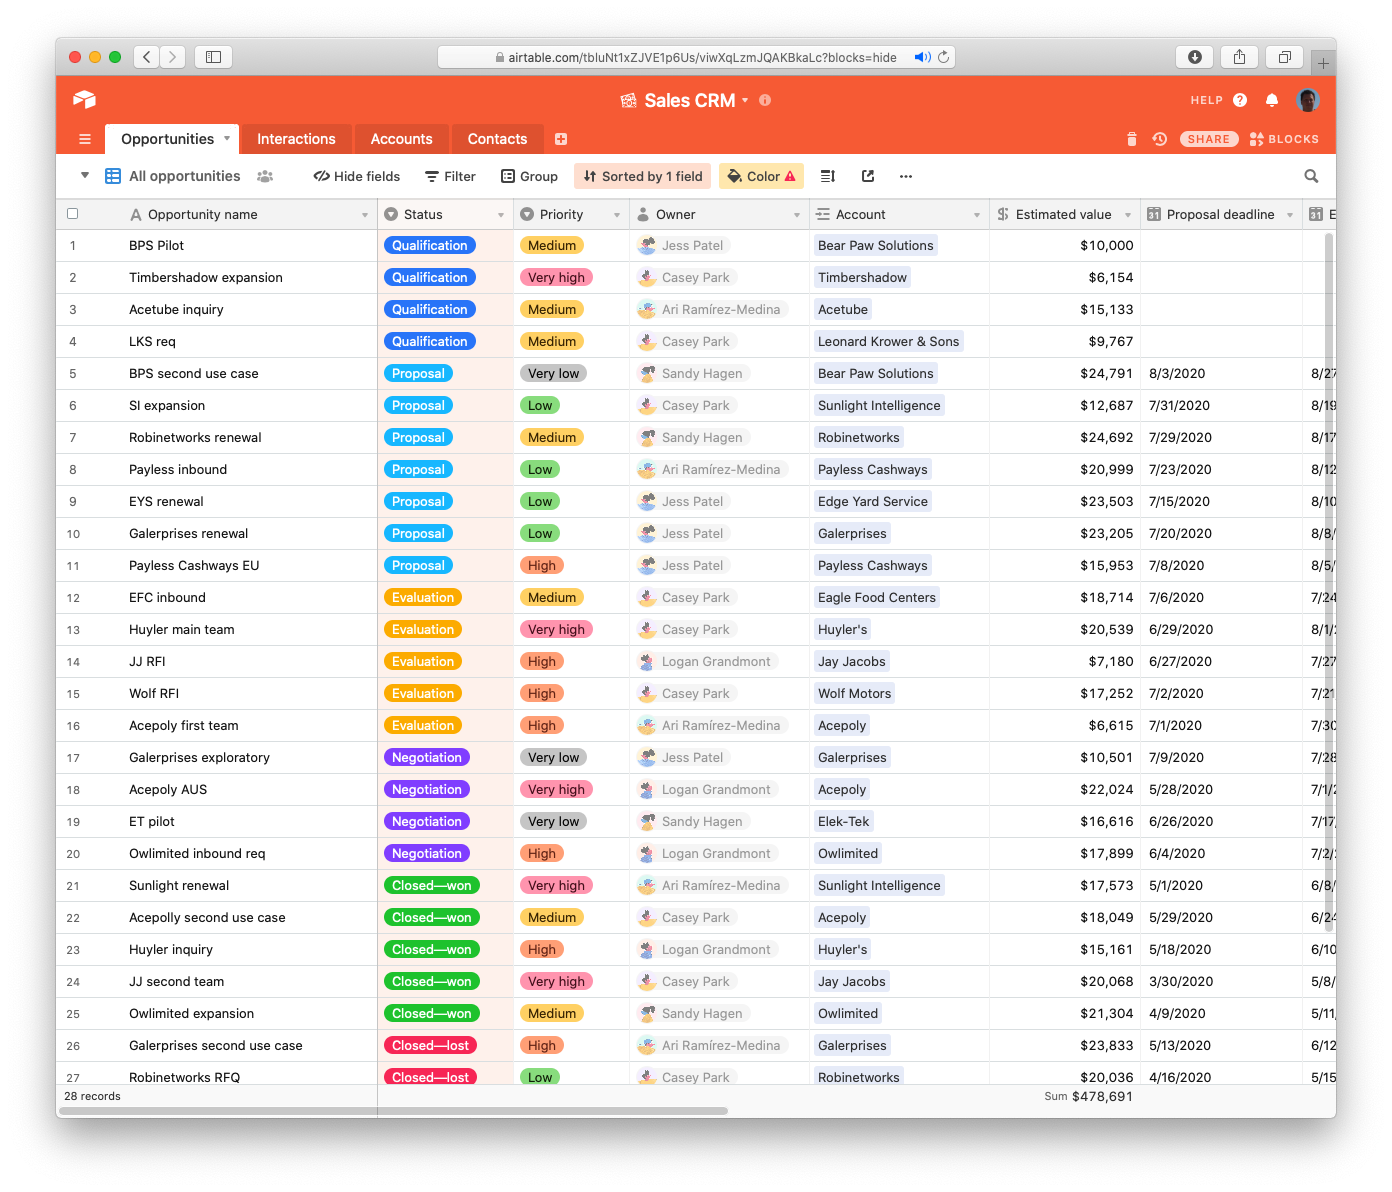Screen dimensions: 1392x1192
Task: Open the more options ellipsis in toolbar
Action: [906, 176]
